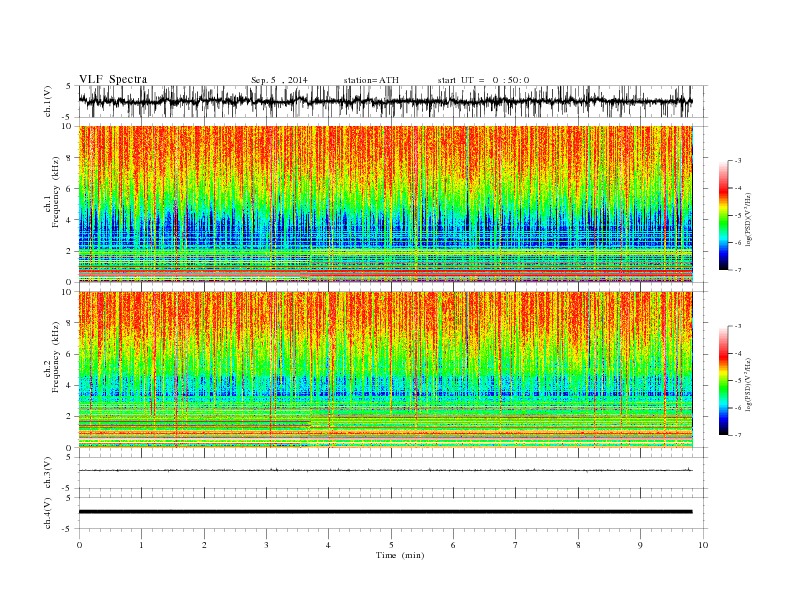The width and height of the screenshot is (792, 612).
Task: Click the "-6" label on ch.2 color bar
Action: point(738,408)
